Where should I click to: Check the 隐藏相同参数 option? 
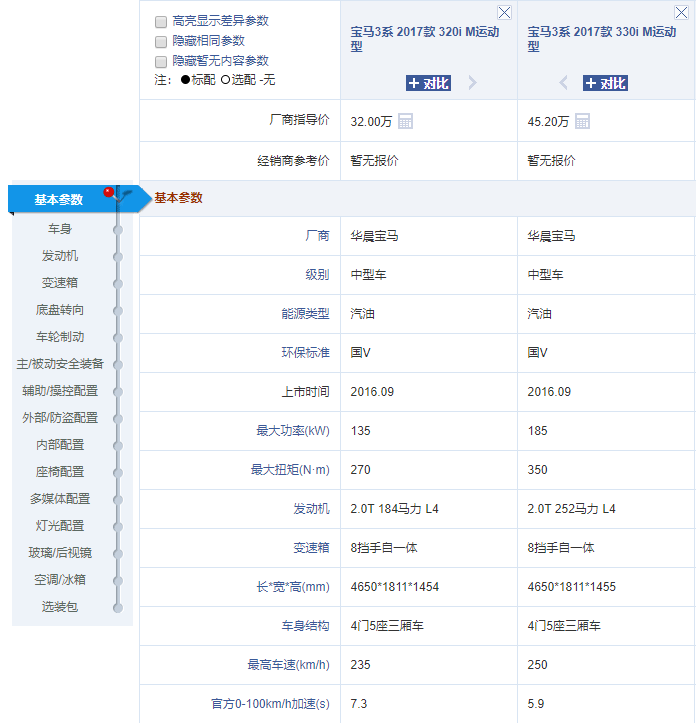[161, 42]
